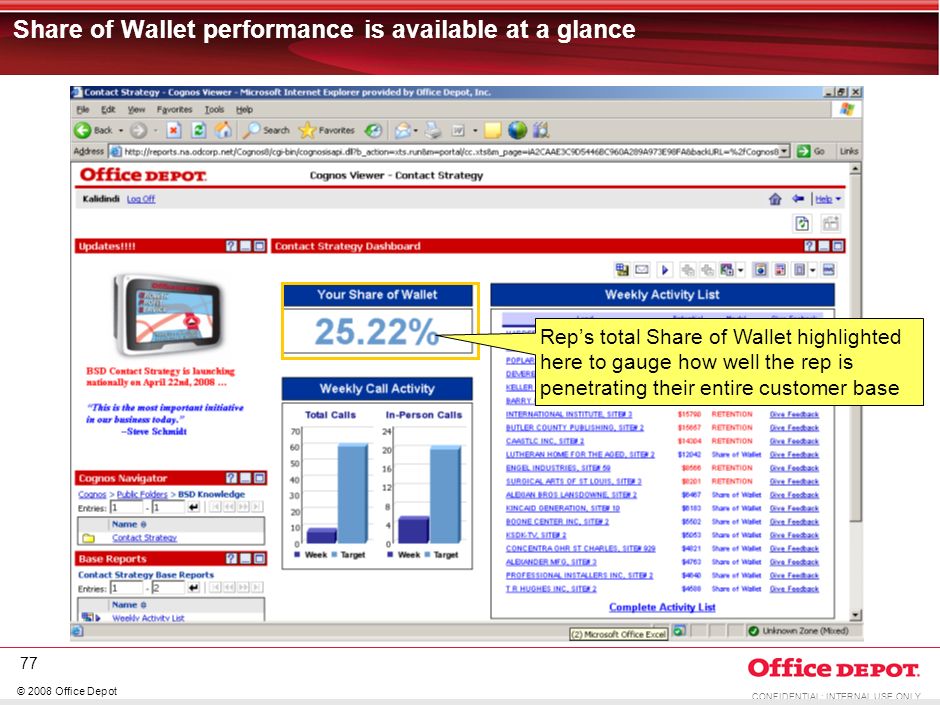Screen dimensions: 940x705
Task: Click the View in HTML format icon
Action: click(760, 270)
